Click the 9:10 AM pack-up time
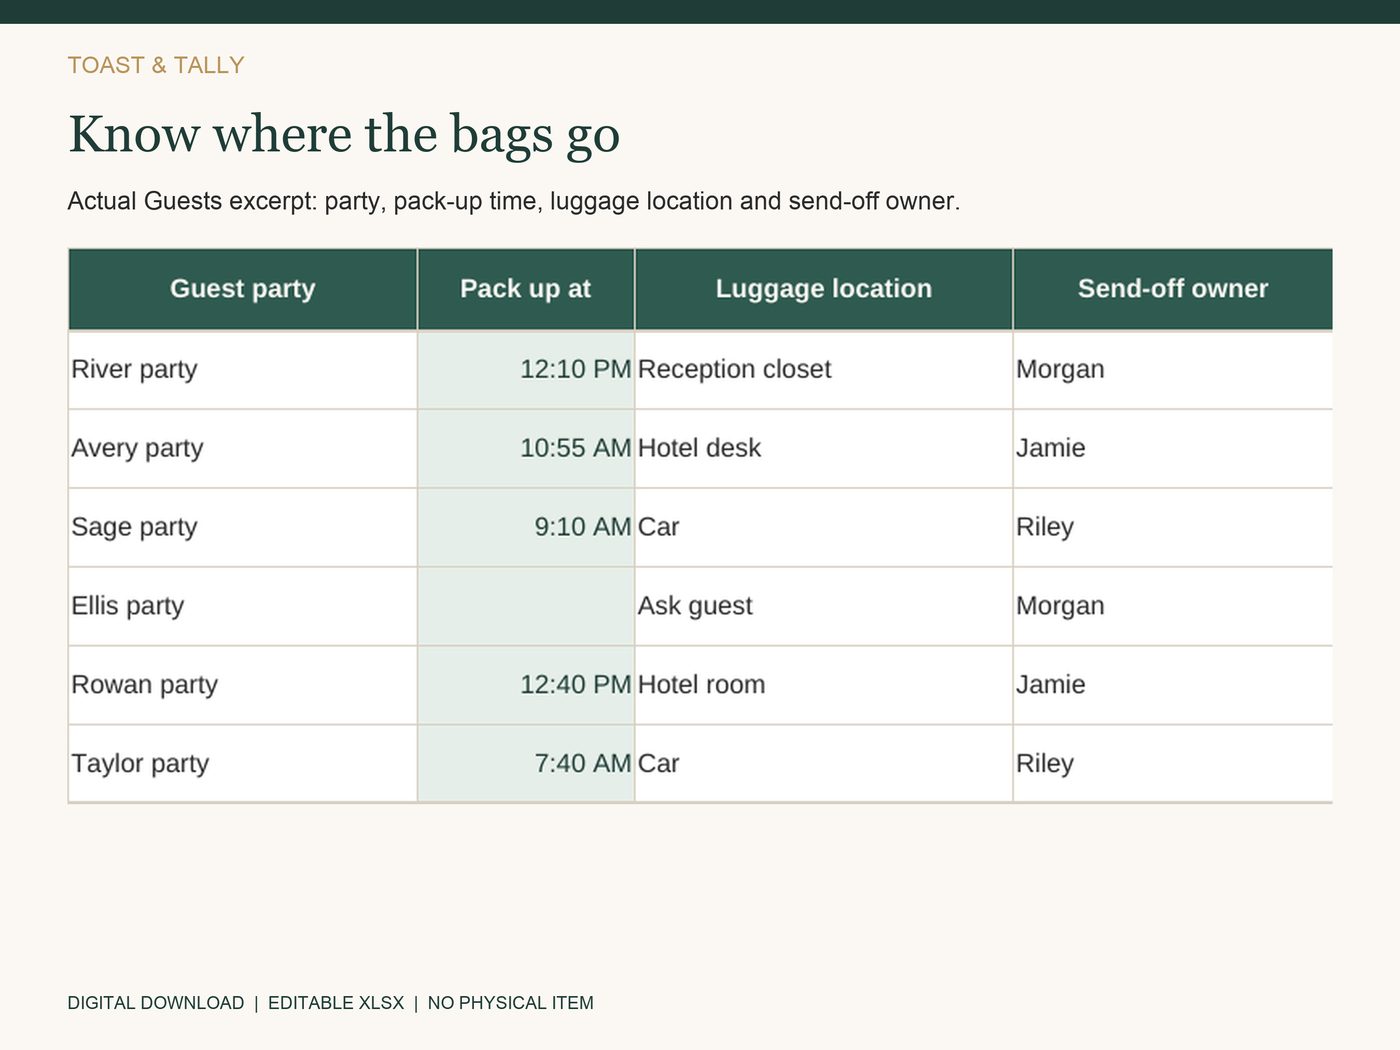Screen dimensions: 1400x1050 click(526, 528)
